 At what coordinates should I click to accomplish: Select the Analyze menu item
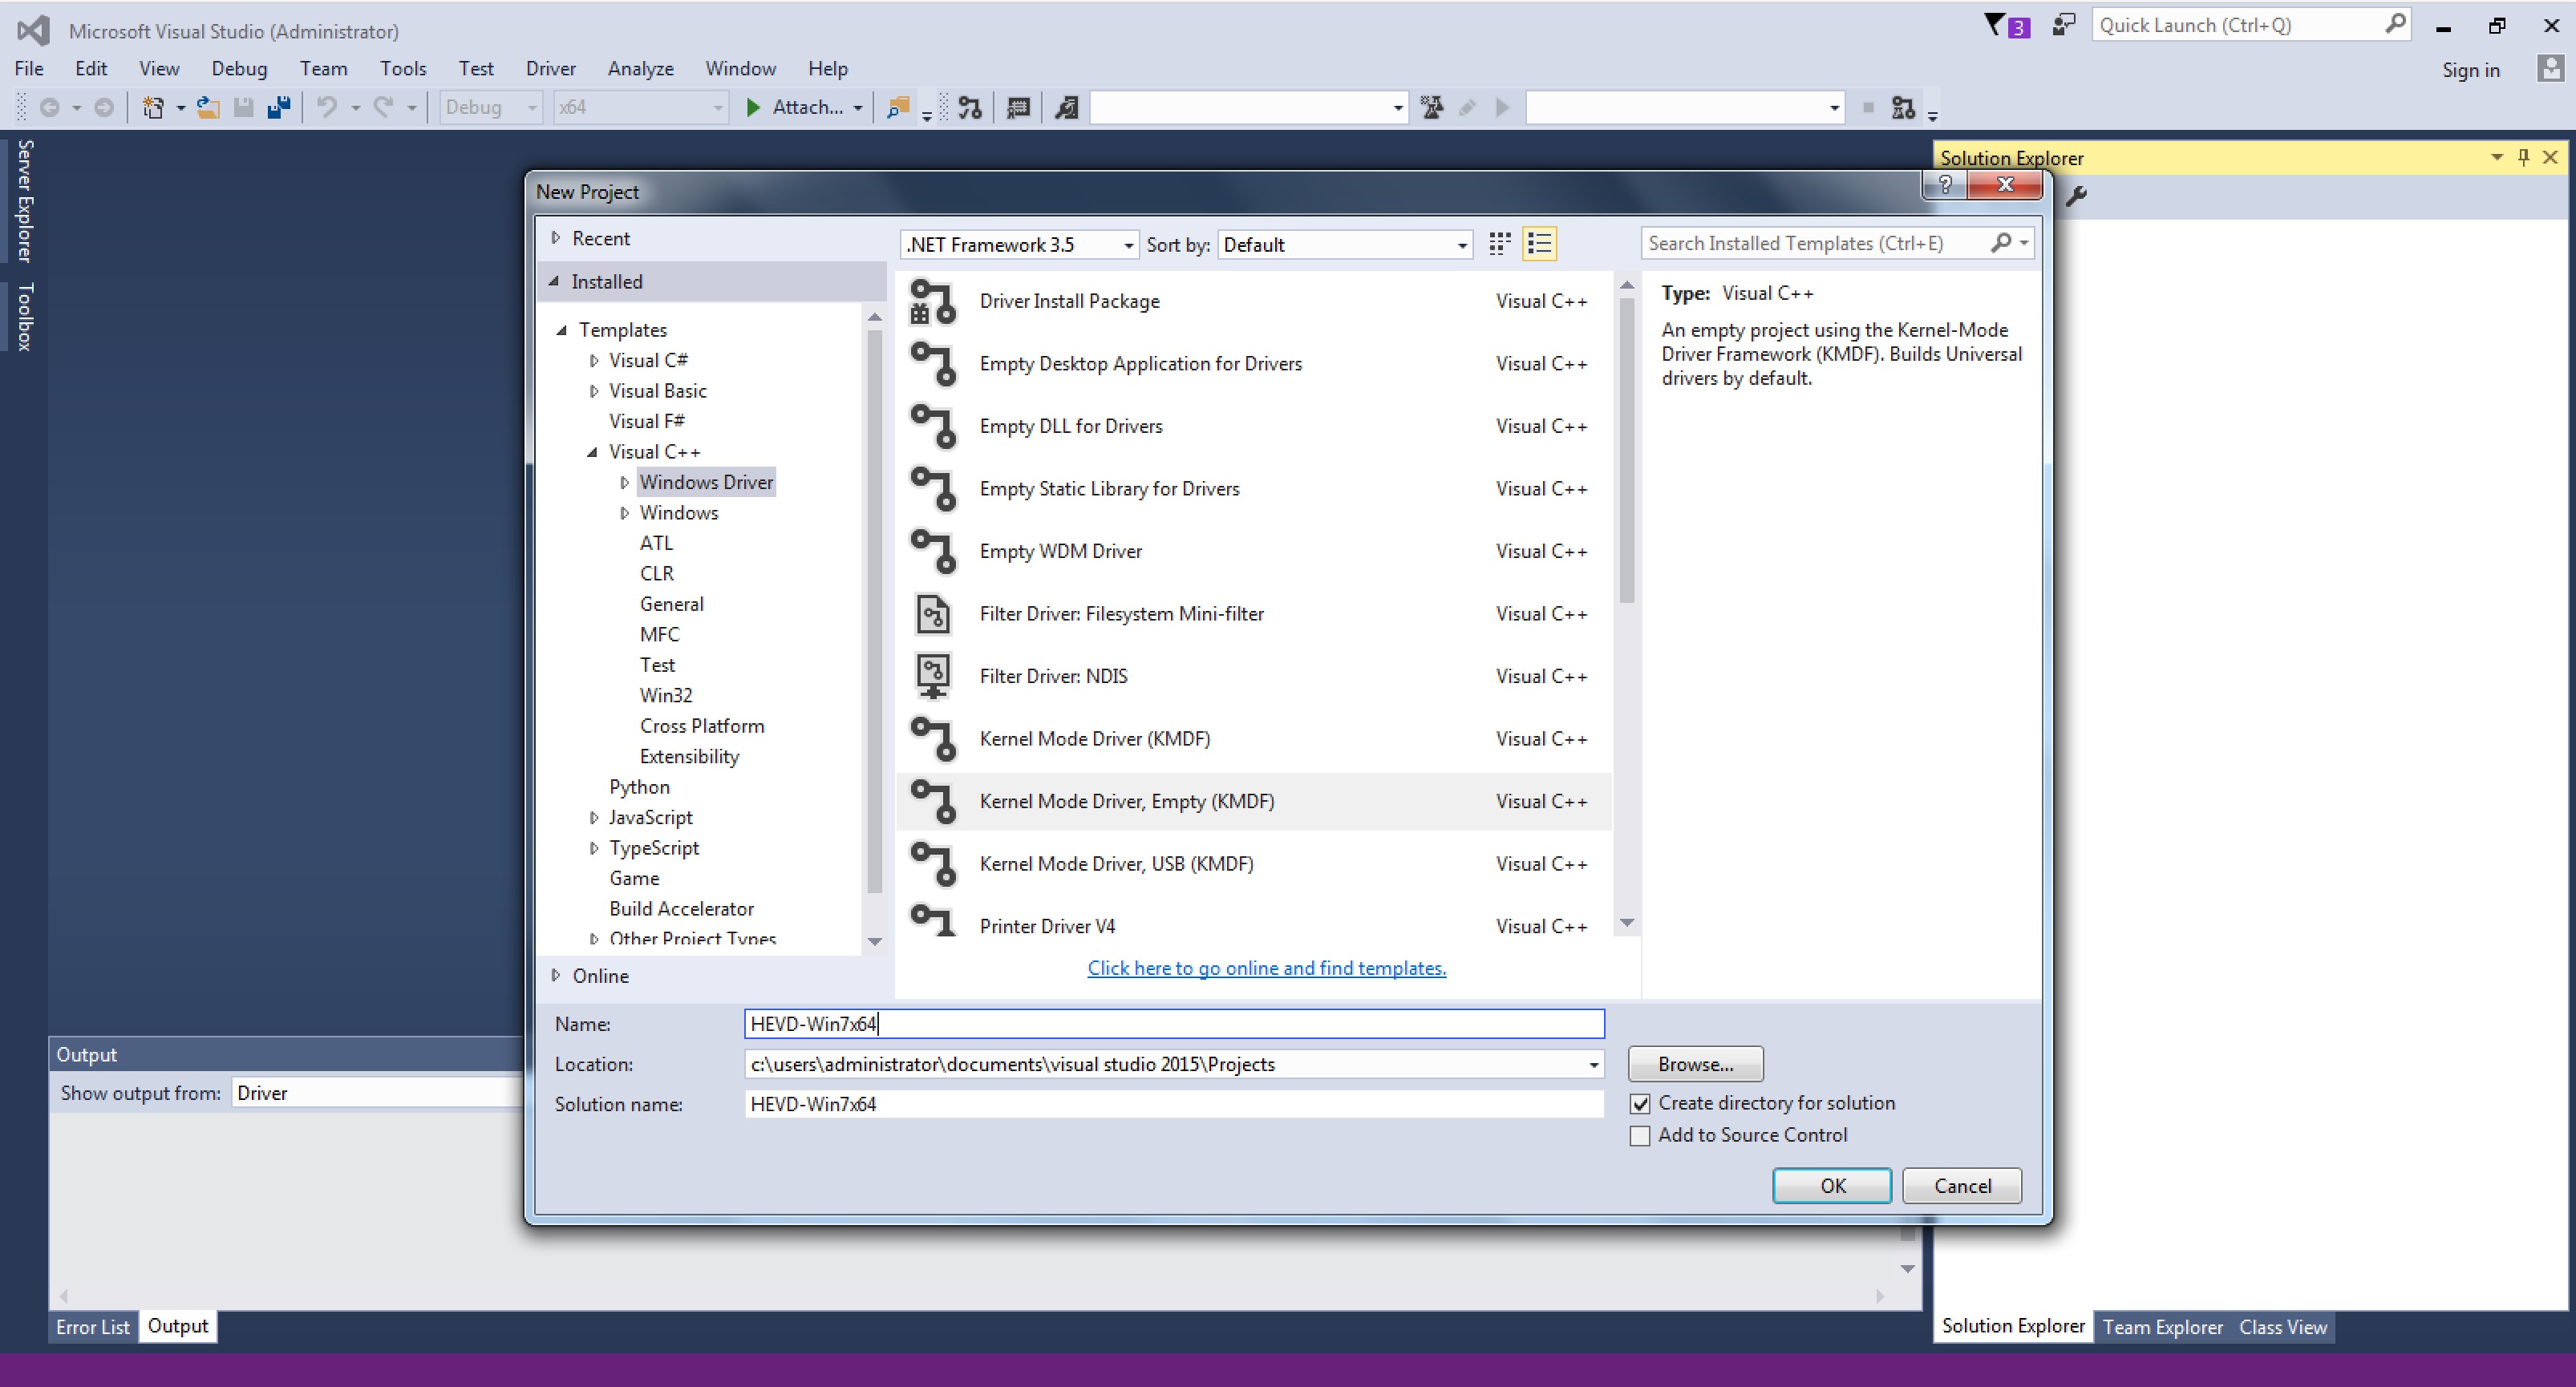pyautogui.click(x=639, y=68)
